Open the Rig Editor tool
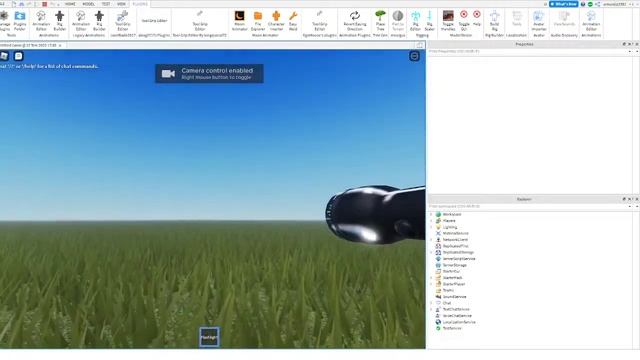This screenshot has height=360, width=640. [x=416, y=21]
